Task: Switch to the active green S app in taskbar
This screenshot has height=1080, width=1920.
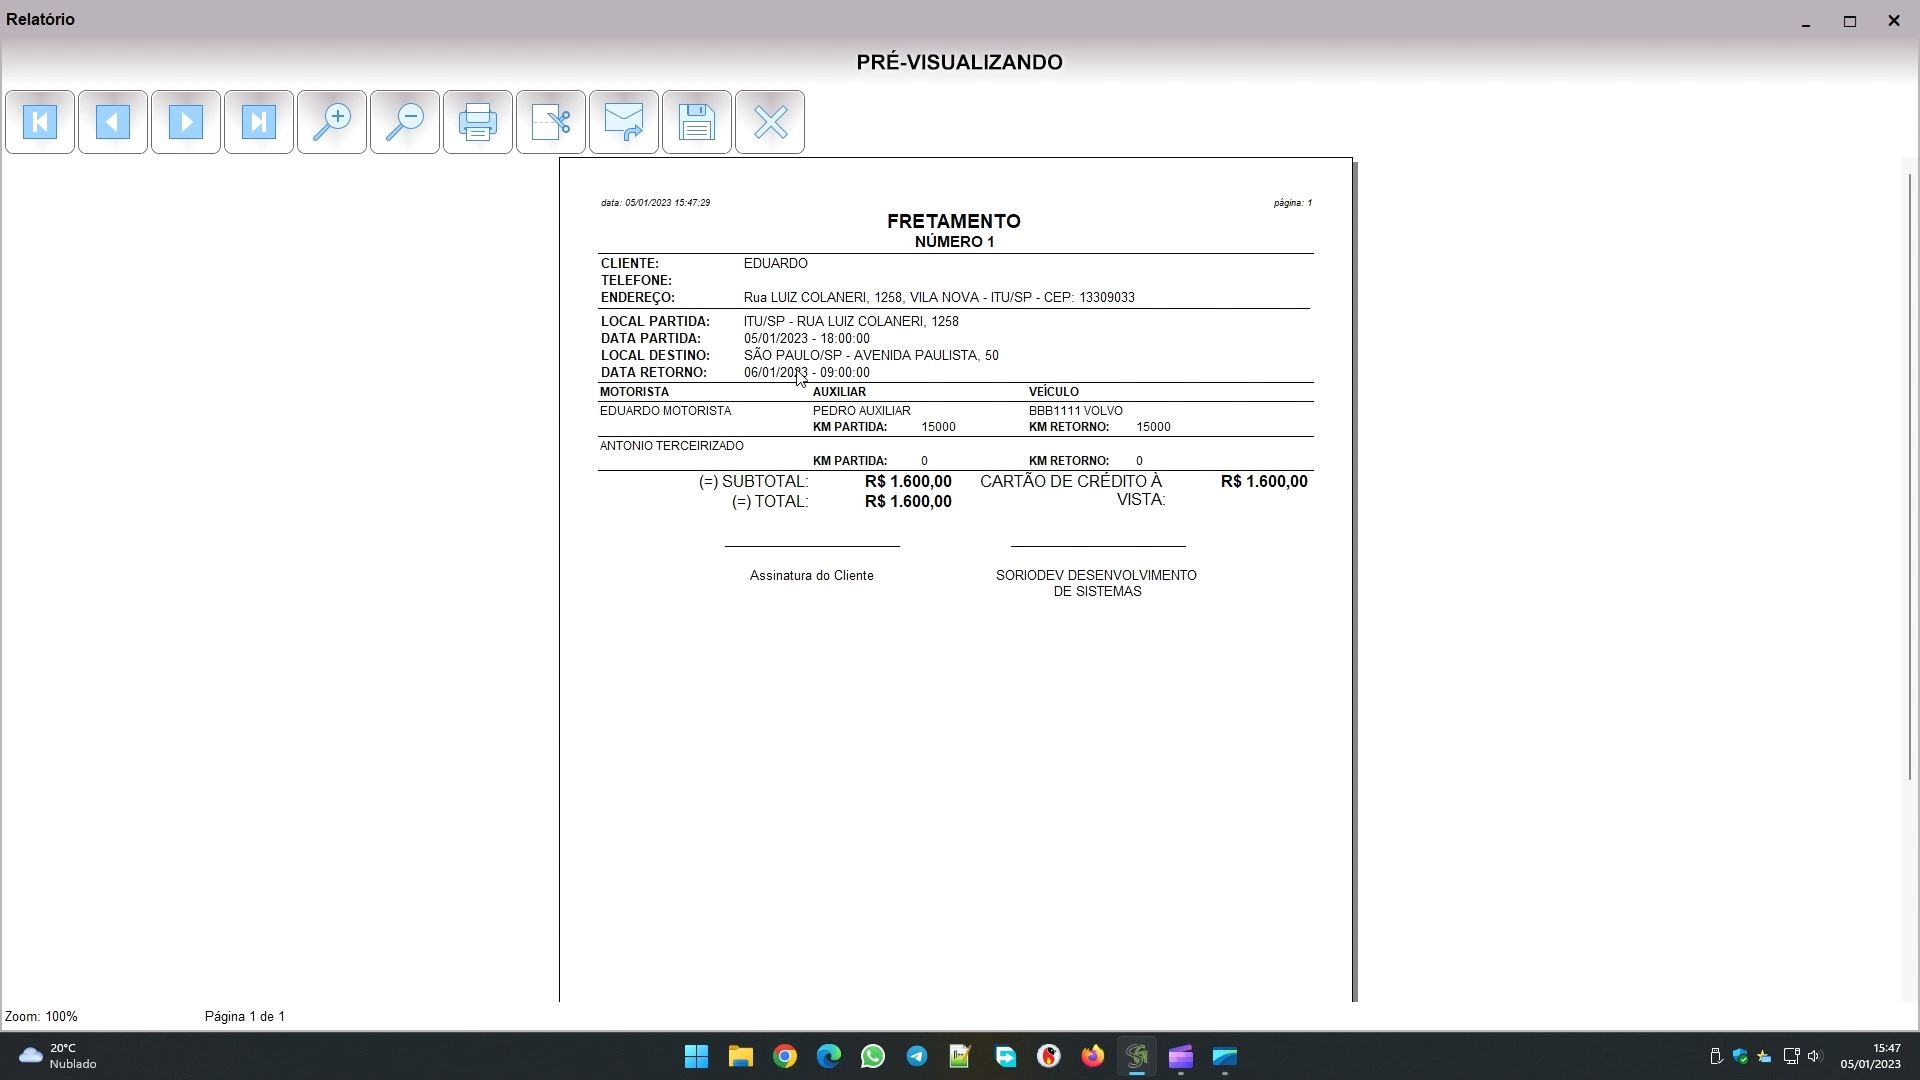Action: [x=1137, y=1056]
